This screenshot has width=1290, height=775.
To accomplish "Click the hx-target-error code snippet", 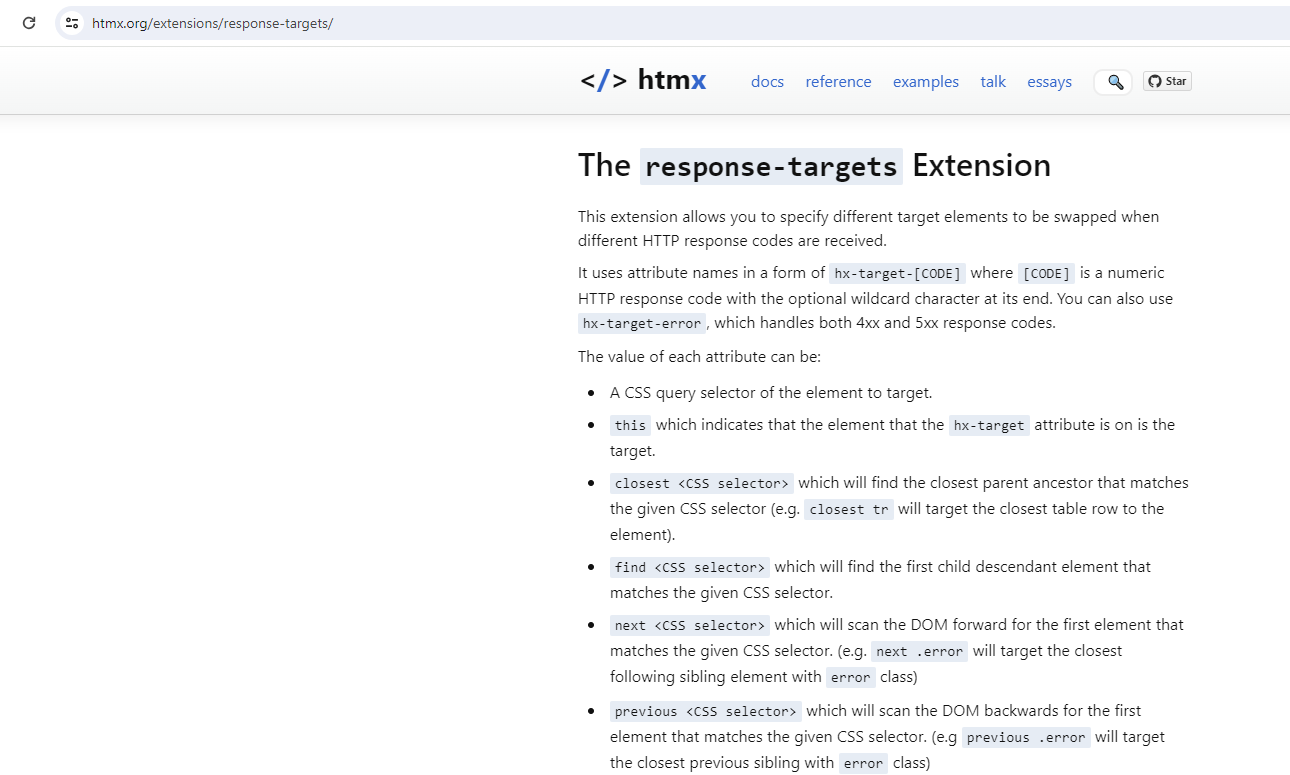I will pyautogui.click(x=643, y=324).
